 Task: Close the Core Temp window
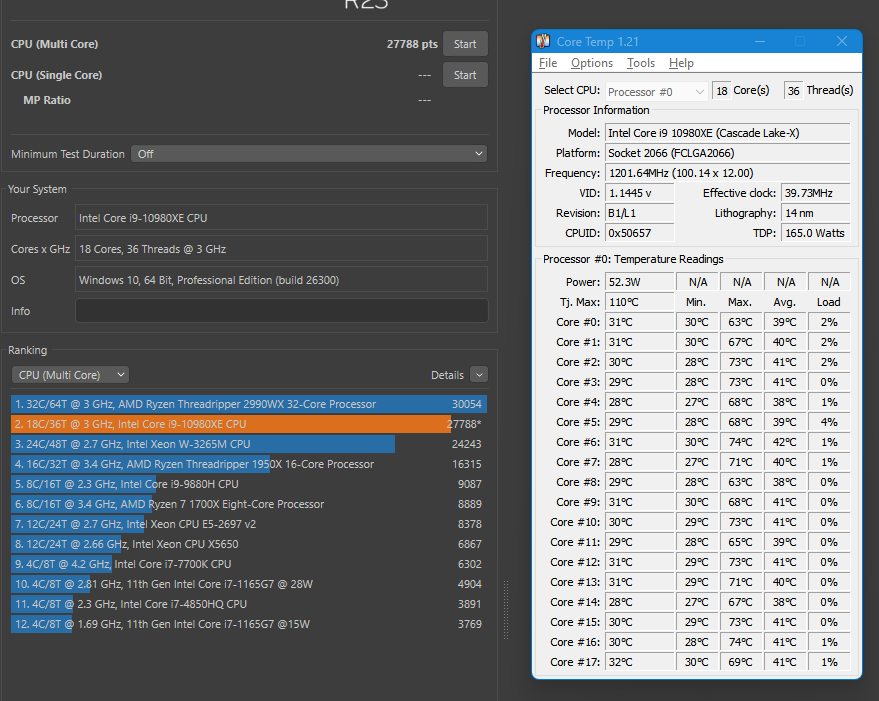click(x=841, y=41)
